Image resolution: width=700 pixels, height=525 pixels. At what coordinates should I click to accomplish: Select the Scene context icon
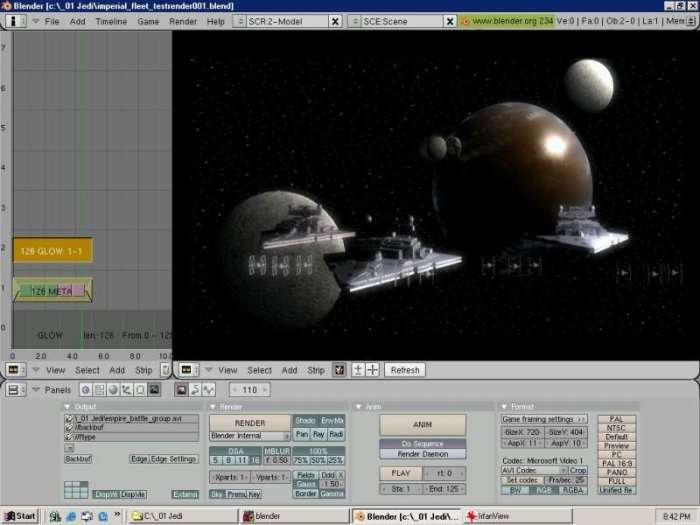click(x=154, y=390)
